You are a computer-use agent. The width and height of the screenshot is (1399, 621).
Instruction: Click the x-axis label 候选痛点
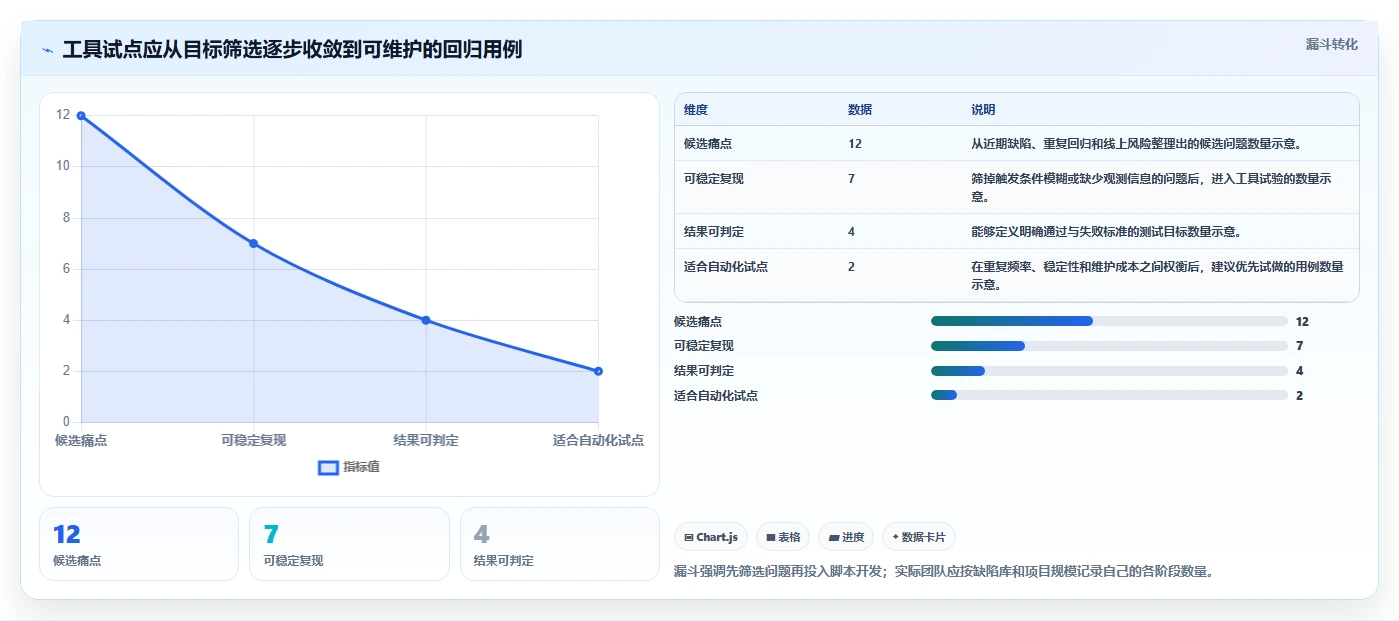point(81,440)
